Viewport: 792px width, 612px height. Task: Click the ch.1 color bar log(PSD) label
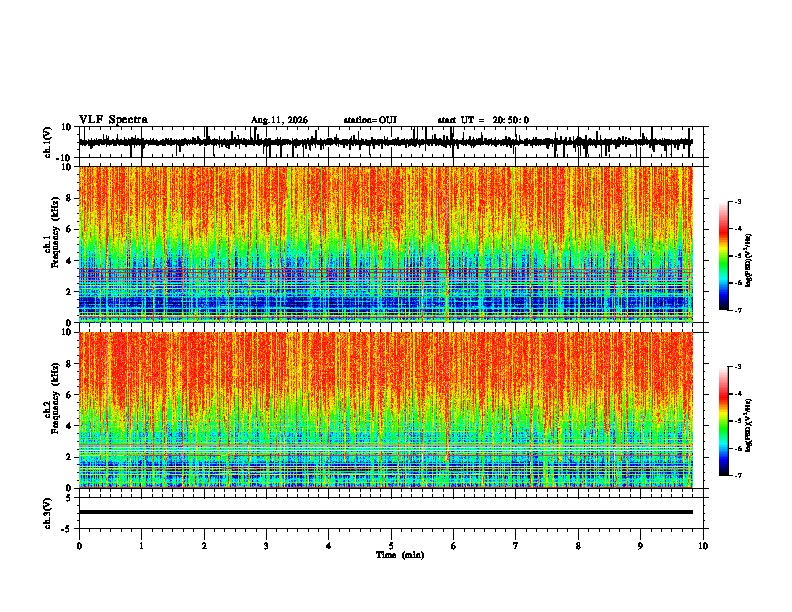(x=749, y=261)
